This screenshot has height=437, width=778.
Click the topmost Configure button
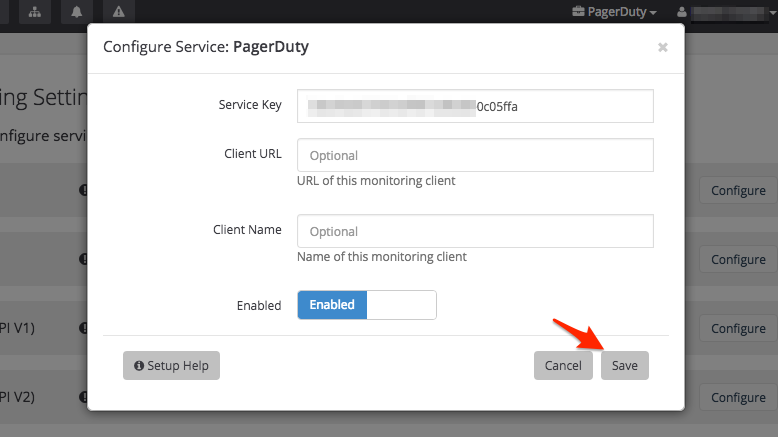pyautogui.click(x=738, y=190)
